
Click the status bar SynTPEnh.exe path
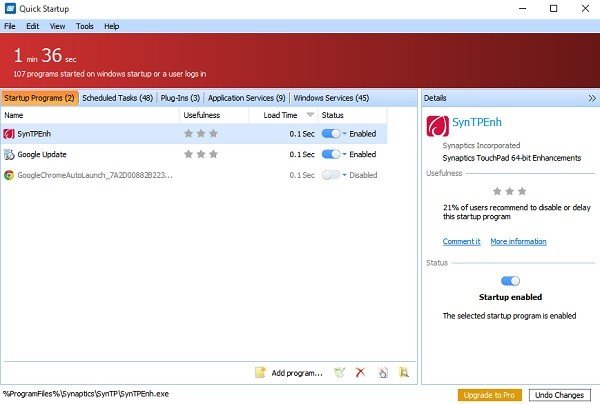[x=86, y=394]
